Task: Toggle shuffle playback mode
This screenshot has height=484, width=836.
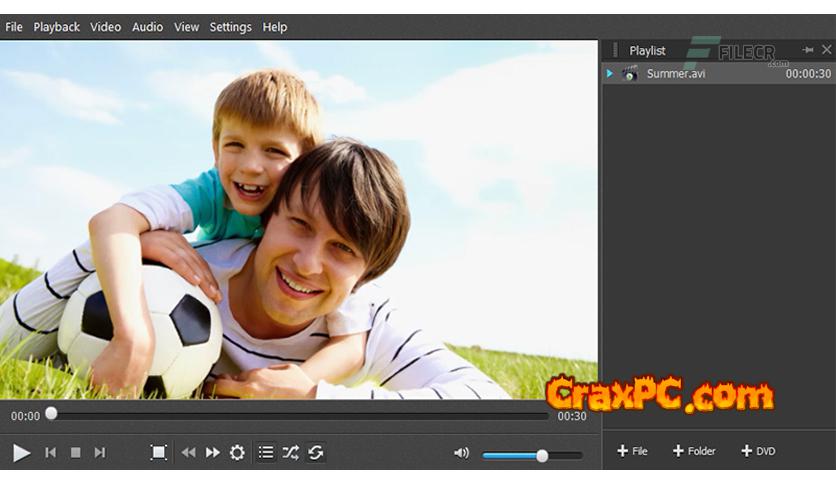Action: (x=290, y=453)
